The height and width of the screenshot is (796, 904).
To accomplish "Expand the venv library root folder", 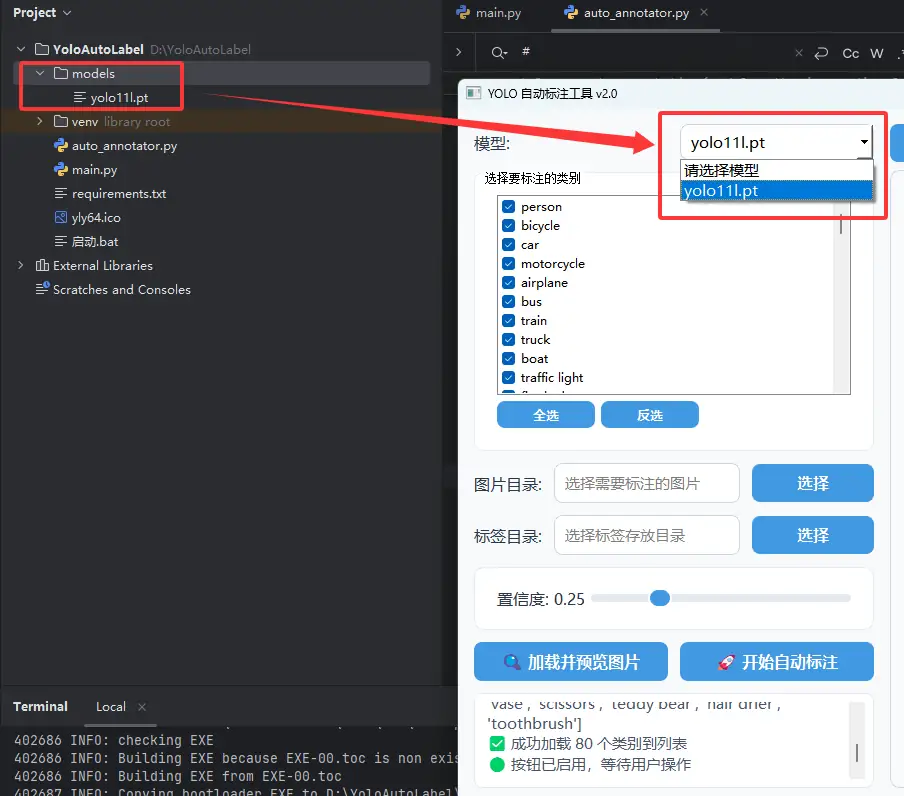I will (40, 122).
